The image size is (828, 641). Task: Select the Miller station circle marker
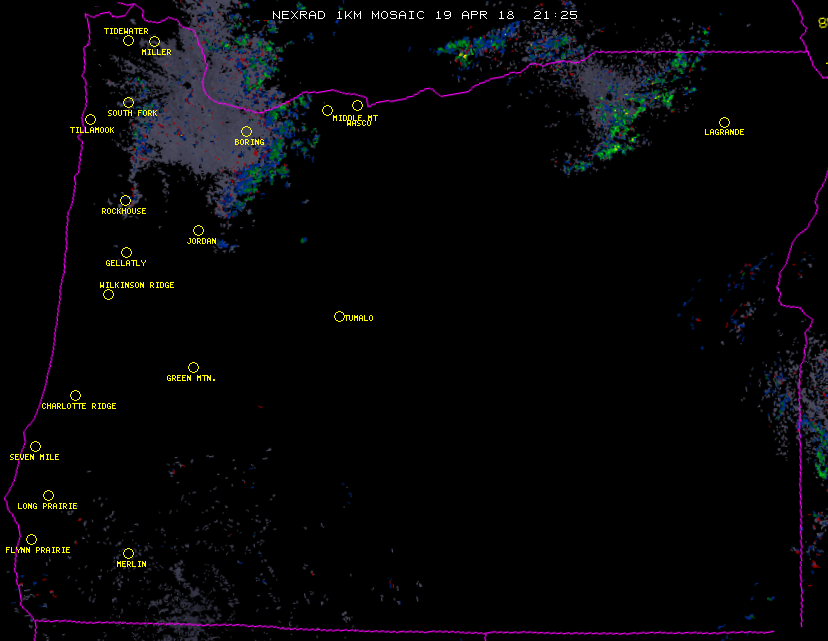tap(154, 42)
